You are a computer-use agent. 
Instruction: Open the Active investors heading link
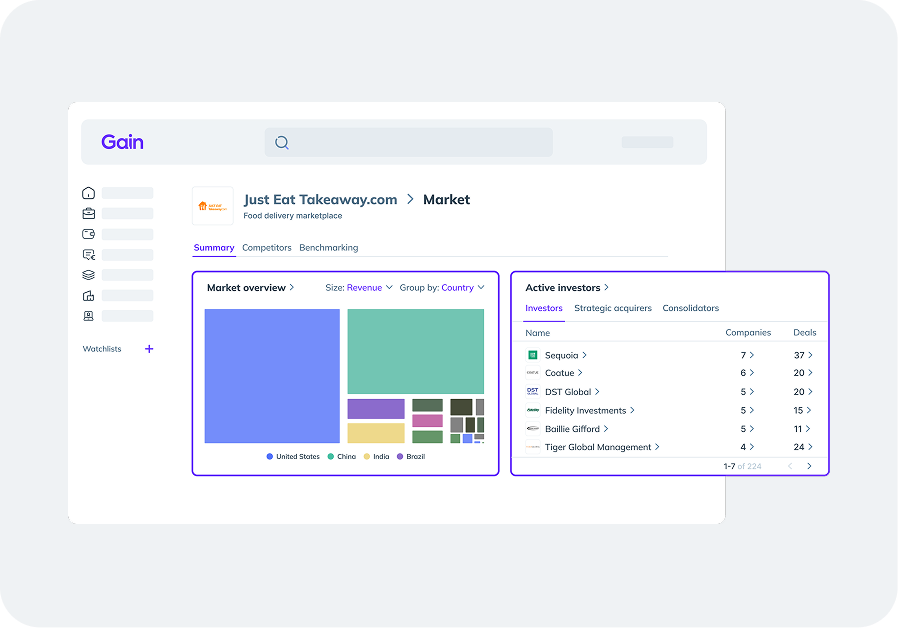[567, 287]
